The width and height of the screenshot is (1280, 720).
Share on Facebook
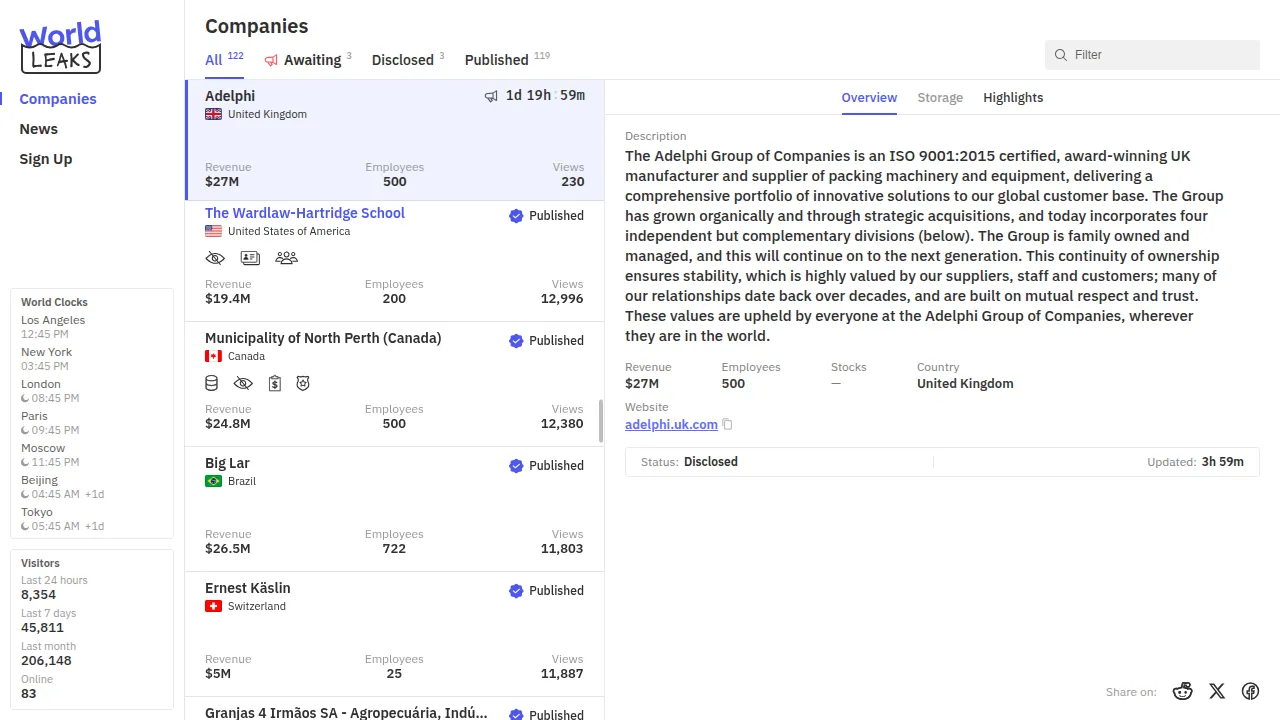pos(1250,691)
